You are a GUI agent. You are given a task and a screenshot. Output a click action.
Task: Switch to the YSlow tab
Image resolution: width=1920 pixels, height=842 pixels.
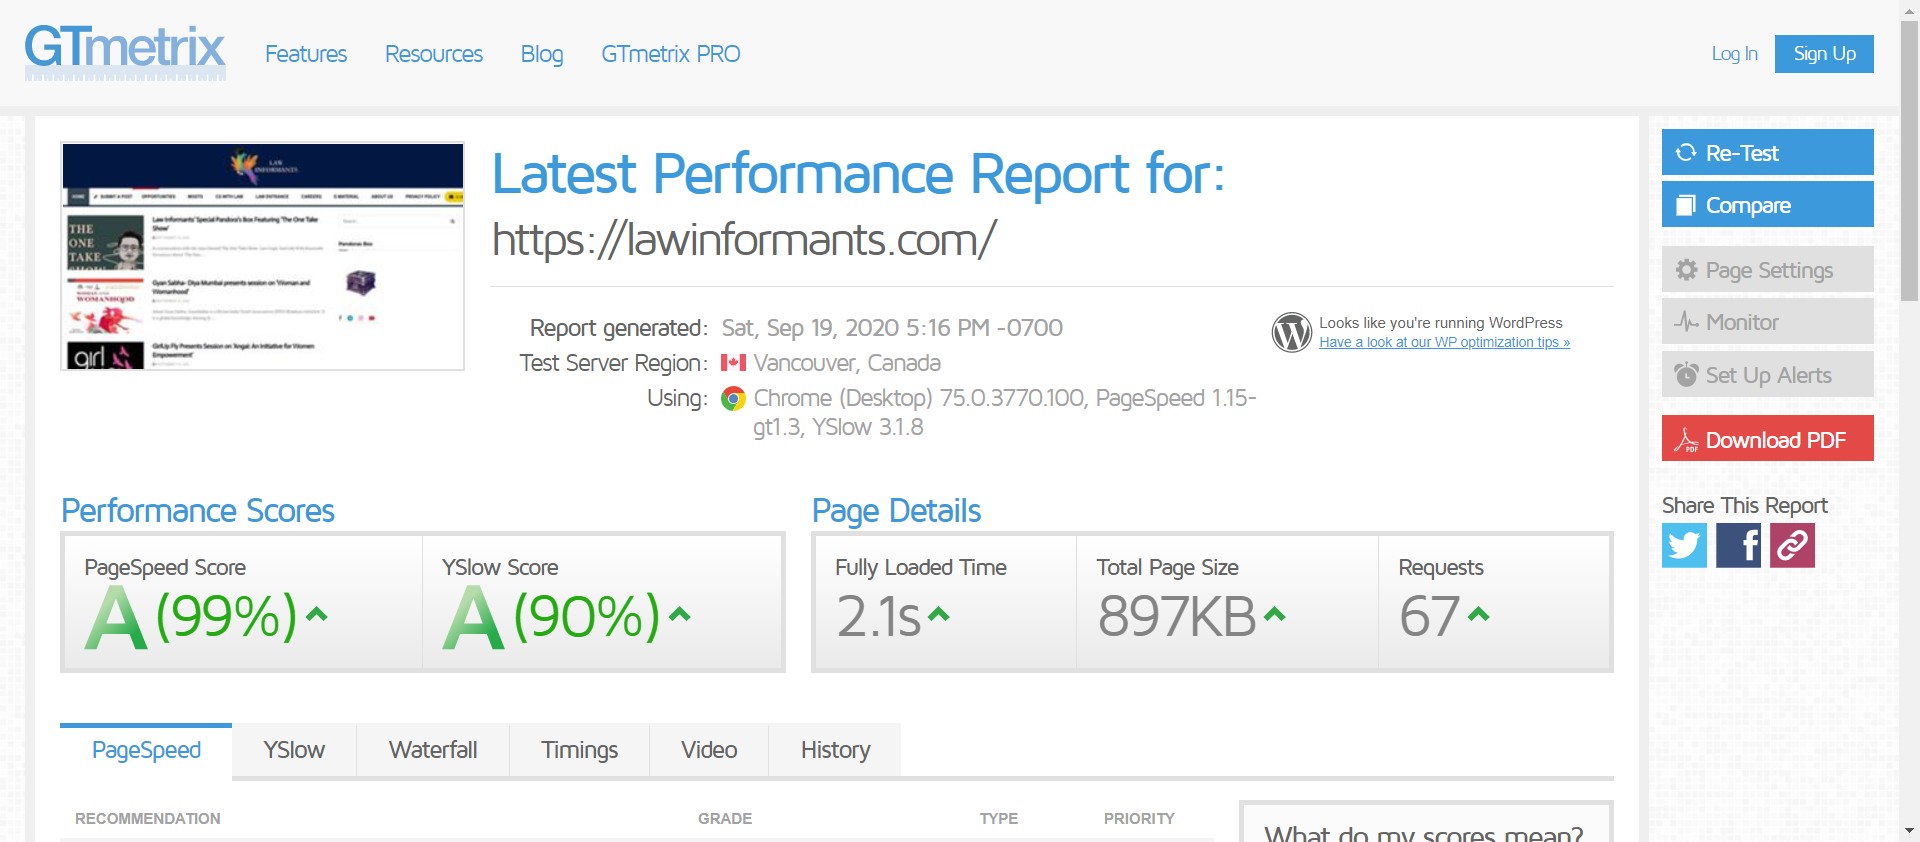pyautogui.click(x=294, y=750)
